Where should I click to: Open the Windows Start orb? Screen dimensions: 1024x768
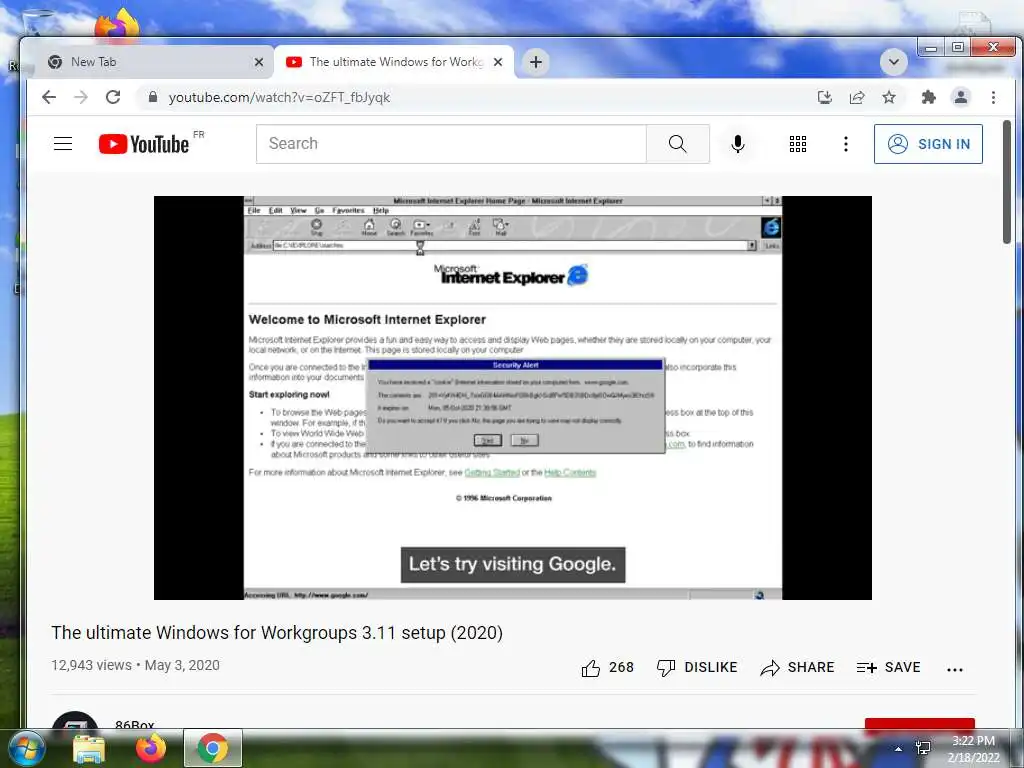26,748
